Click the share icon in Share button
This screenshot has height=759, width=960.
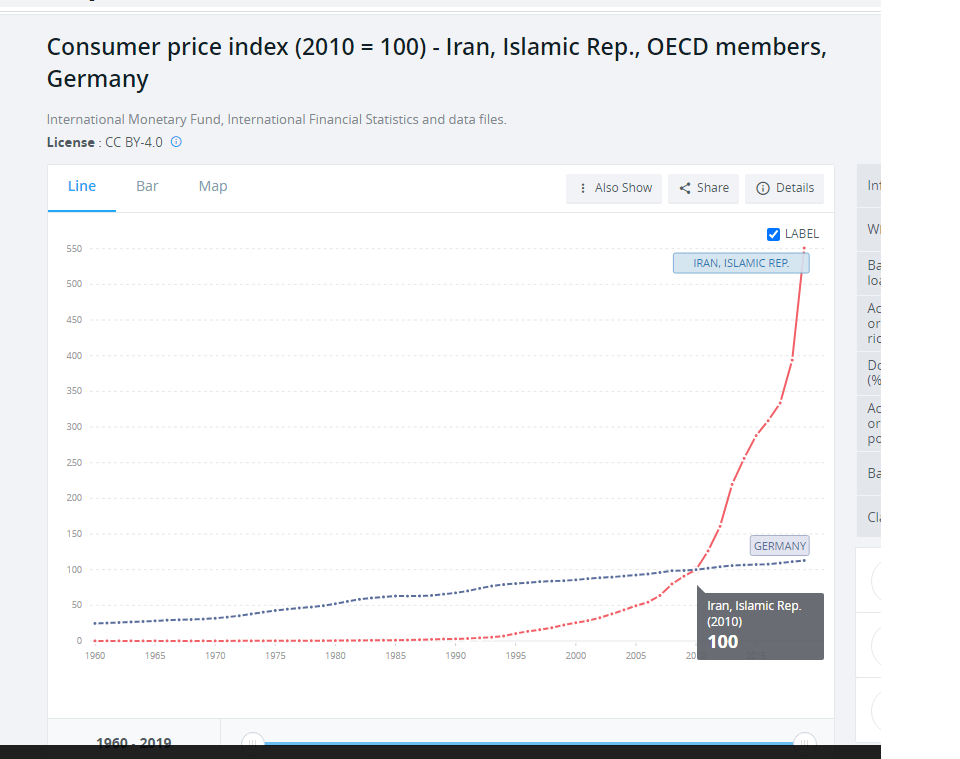click(685, 188)
